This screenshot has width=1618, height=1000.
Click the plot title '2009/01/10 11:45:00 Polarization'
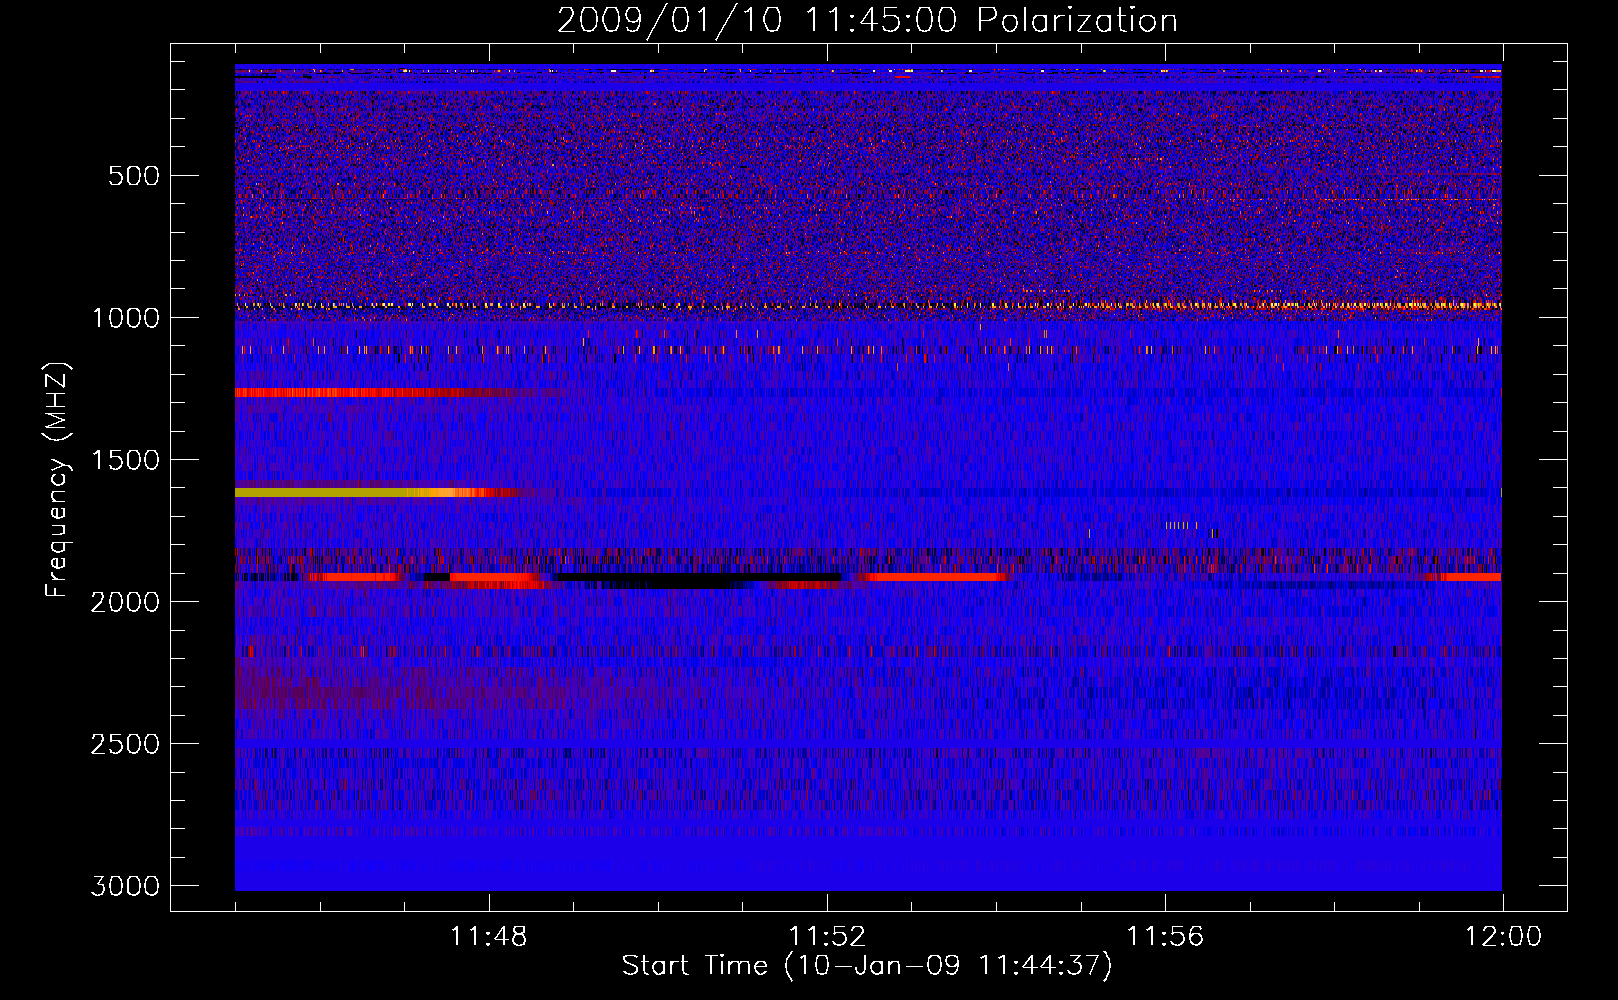867,20
